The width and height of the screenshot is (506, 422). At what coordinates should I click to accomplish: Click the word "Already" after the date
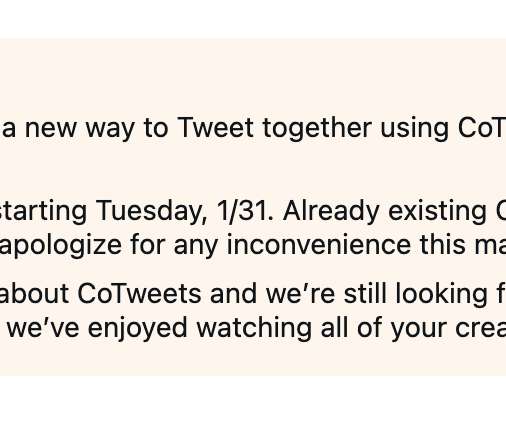click(331, 213)
